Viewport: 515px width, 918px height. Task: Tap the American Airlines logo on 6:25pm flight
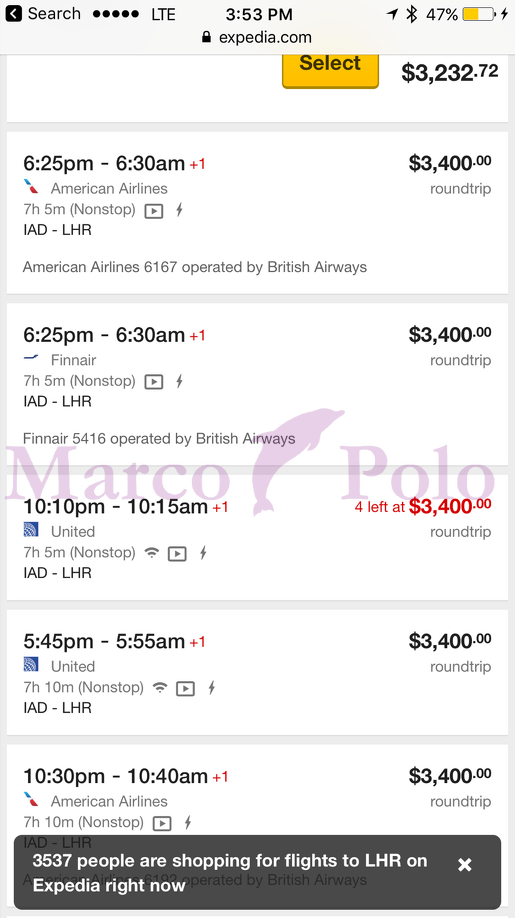pos(32,188)
